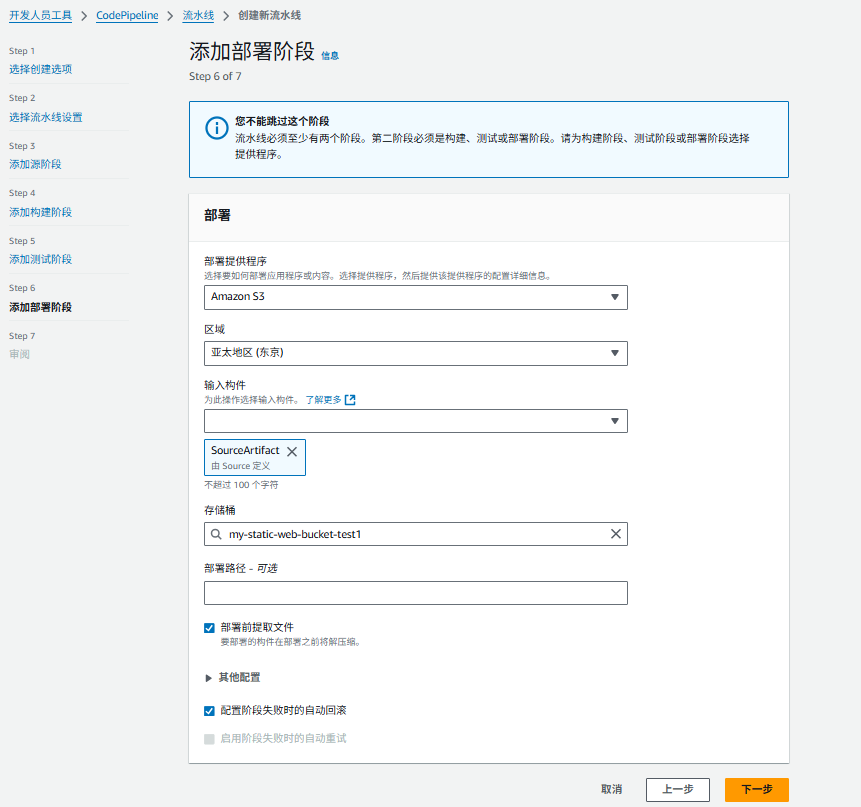This screenshot has width=861, height=807.
Task: Go to Step 5 添加测试阶段
Action: tap(41, 259)
